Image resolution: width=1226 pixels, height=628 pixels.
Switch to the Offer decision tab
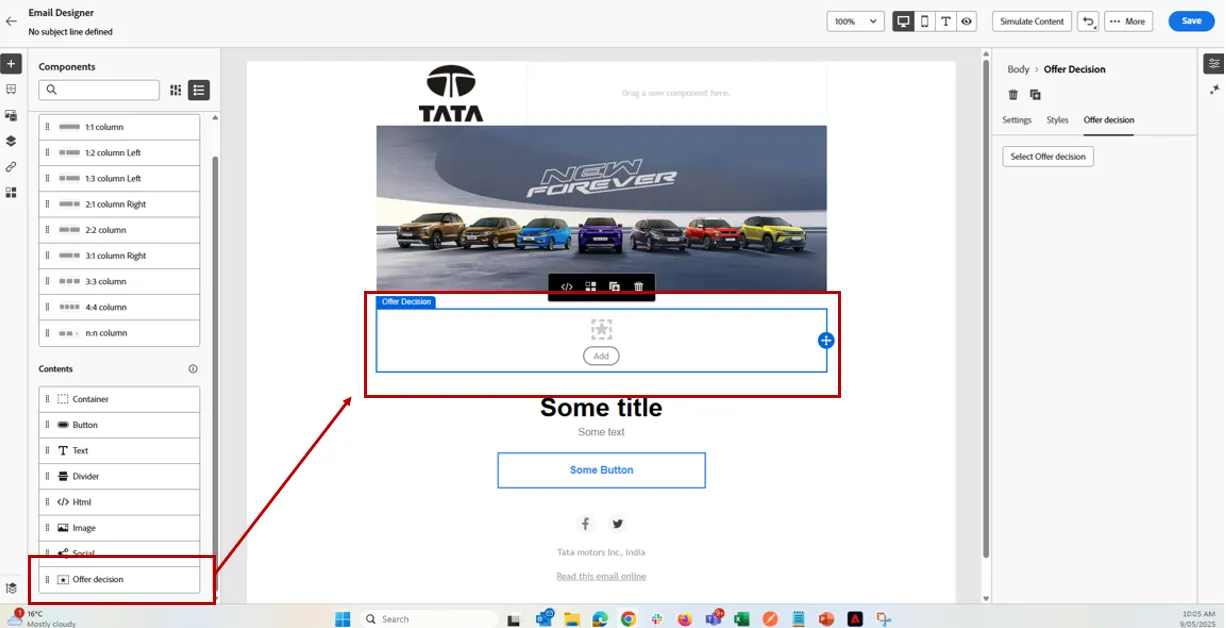pyautogui.click(x=1109, y=120)
